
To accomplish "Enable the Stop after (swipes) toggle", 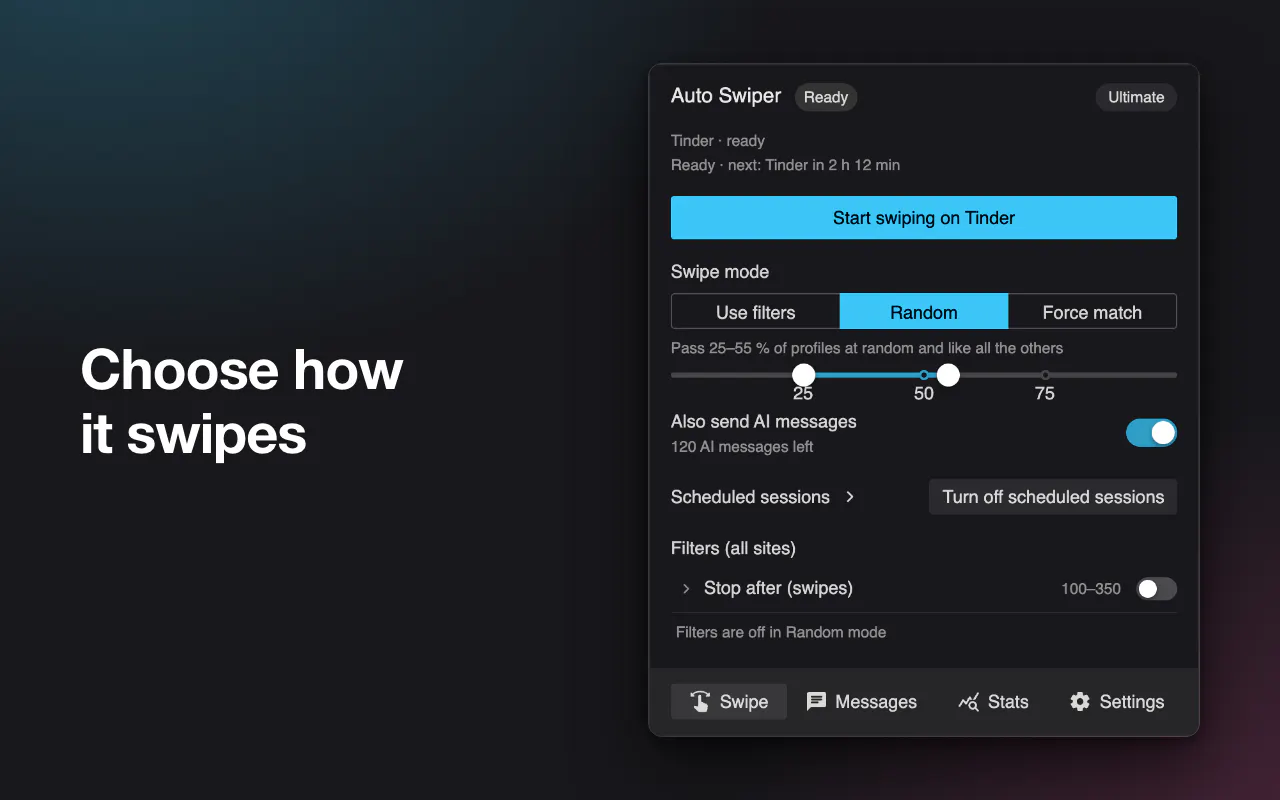I will (x=1156, y=589).
